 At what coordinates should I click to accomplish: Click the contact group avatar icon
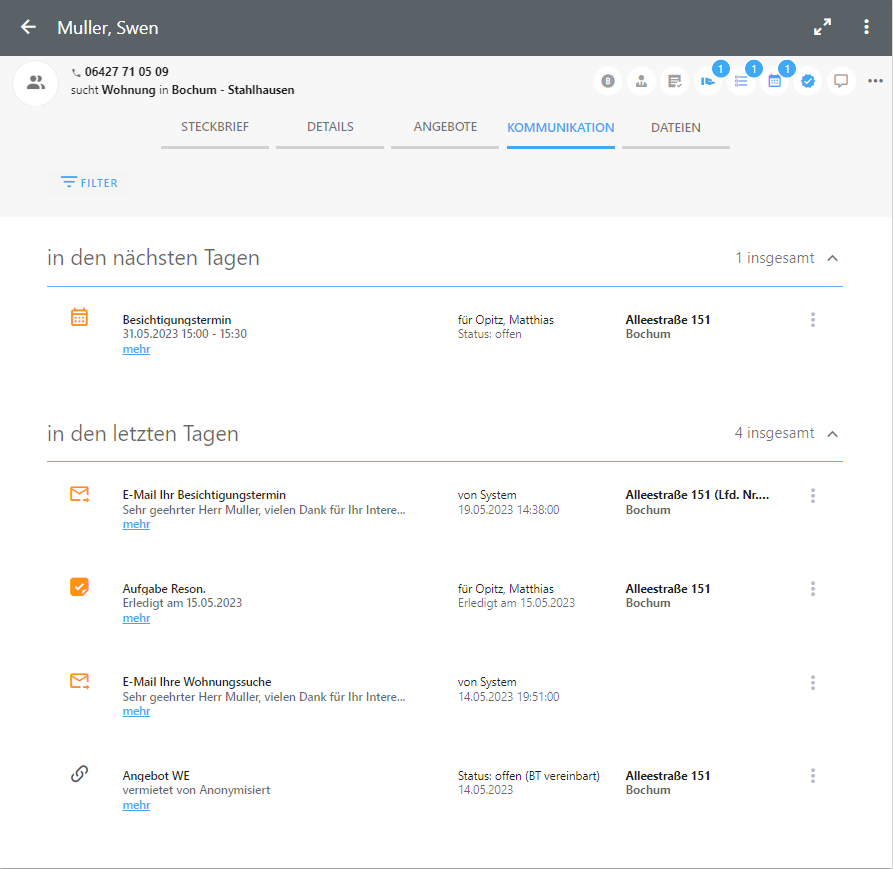click(x=36, y=82)
